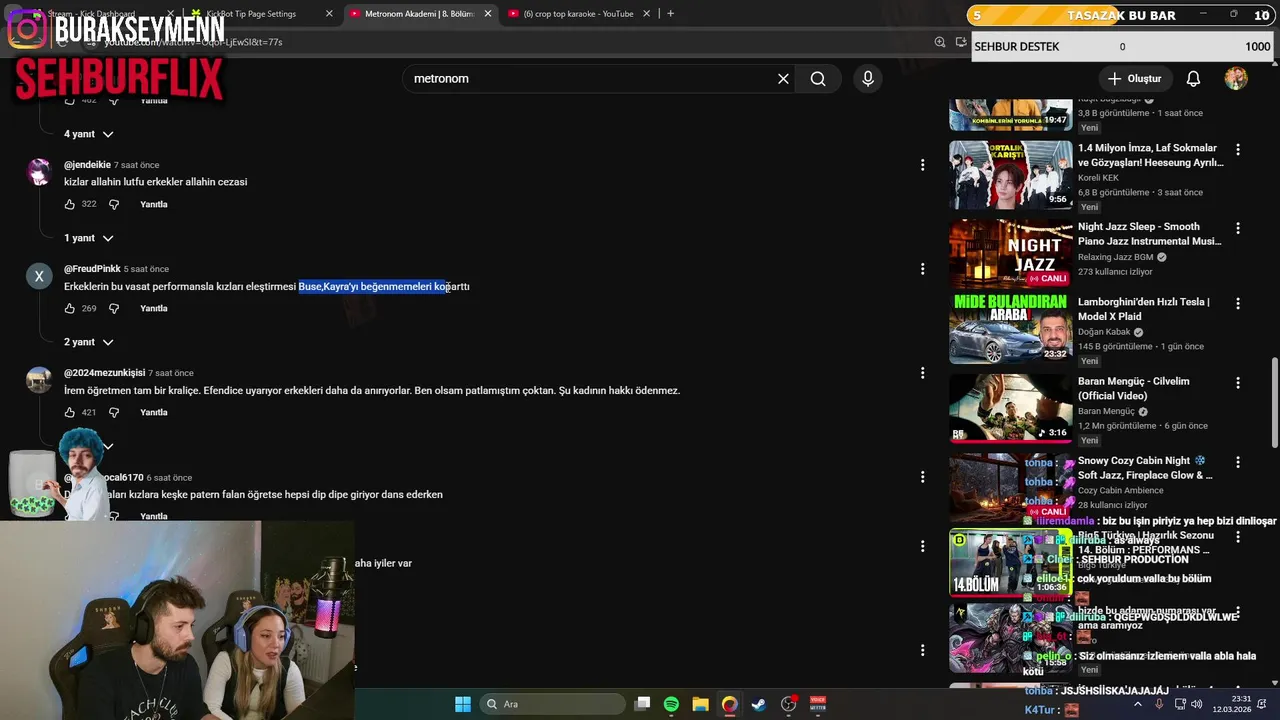This screenshot has height=720, width=1280.
Task: Open Steam from the taskbar
Action: tap(759, 704)
